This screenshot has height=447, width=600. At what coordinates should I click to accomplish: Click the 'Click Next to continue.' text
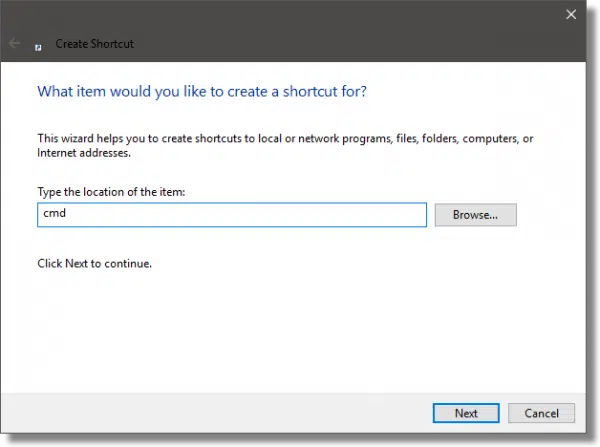pos(94,263)
